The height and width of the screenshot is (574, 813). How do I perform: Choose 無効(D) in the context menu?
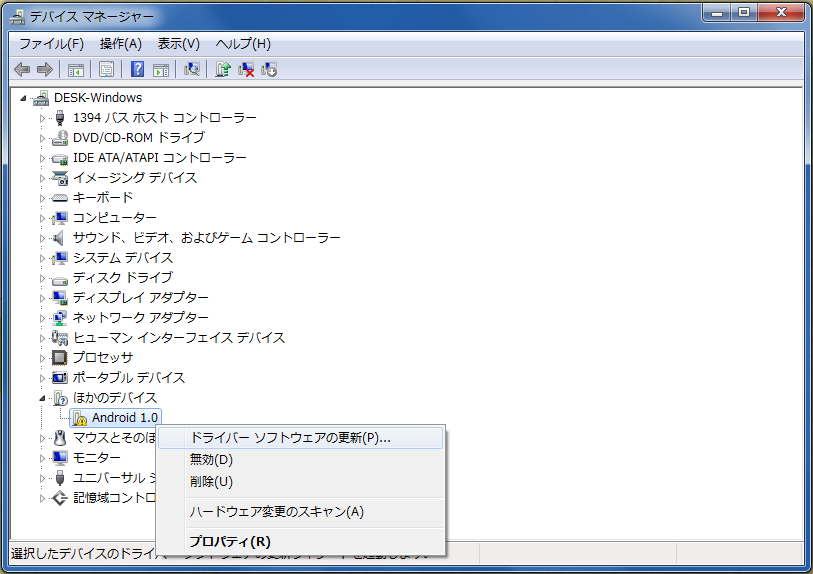click(x=300, y=460)
